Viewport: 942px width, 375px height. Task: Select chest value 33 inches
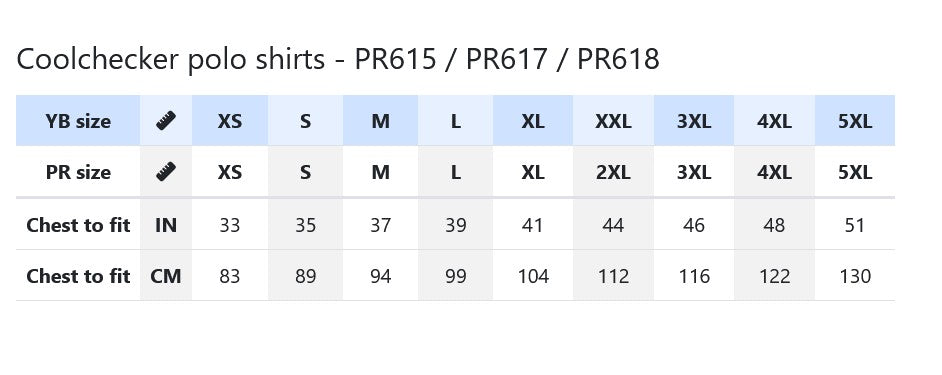point(230,225)
